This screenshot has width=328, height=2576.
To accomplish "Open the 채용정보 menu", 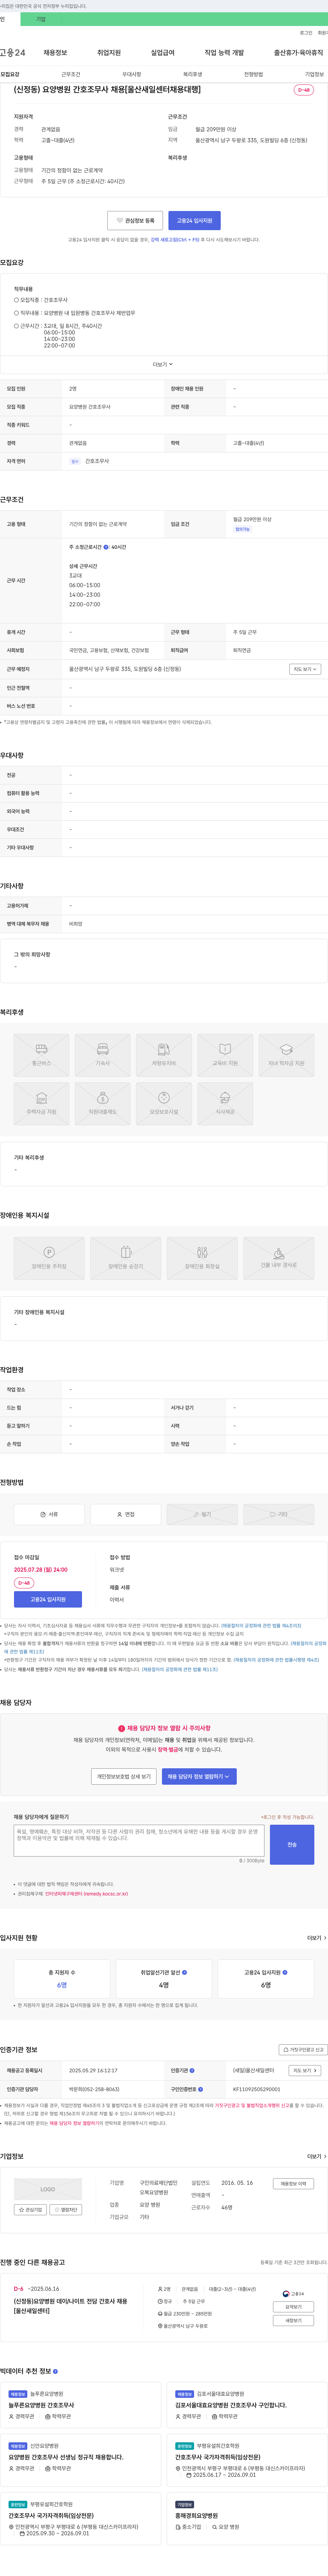I will pos(55,53).
